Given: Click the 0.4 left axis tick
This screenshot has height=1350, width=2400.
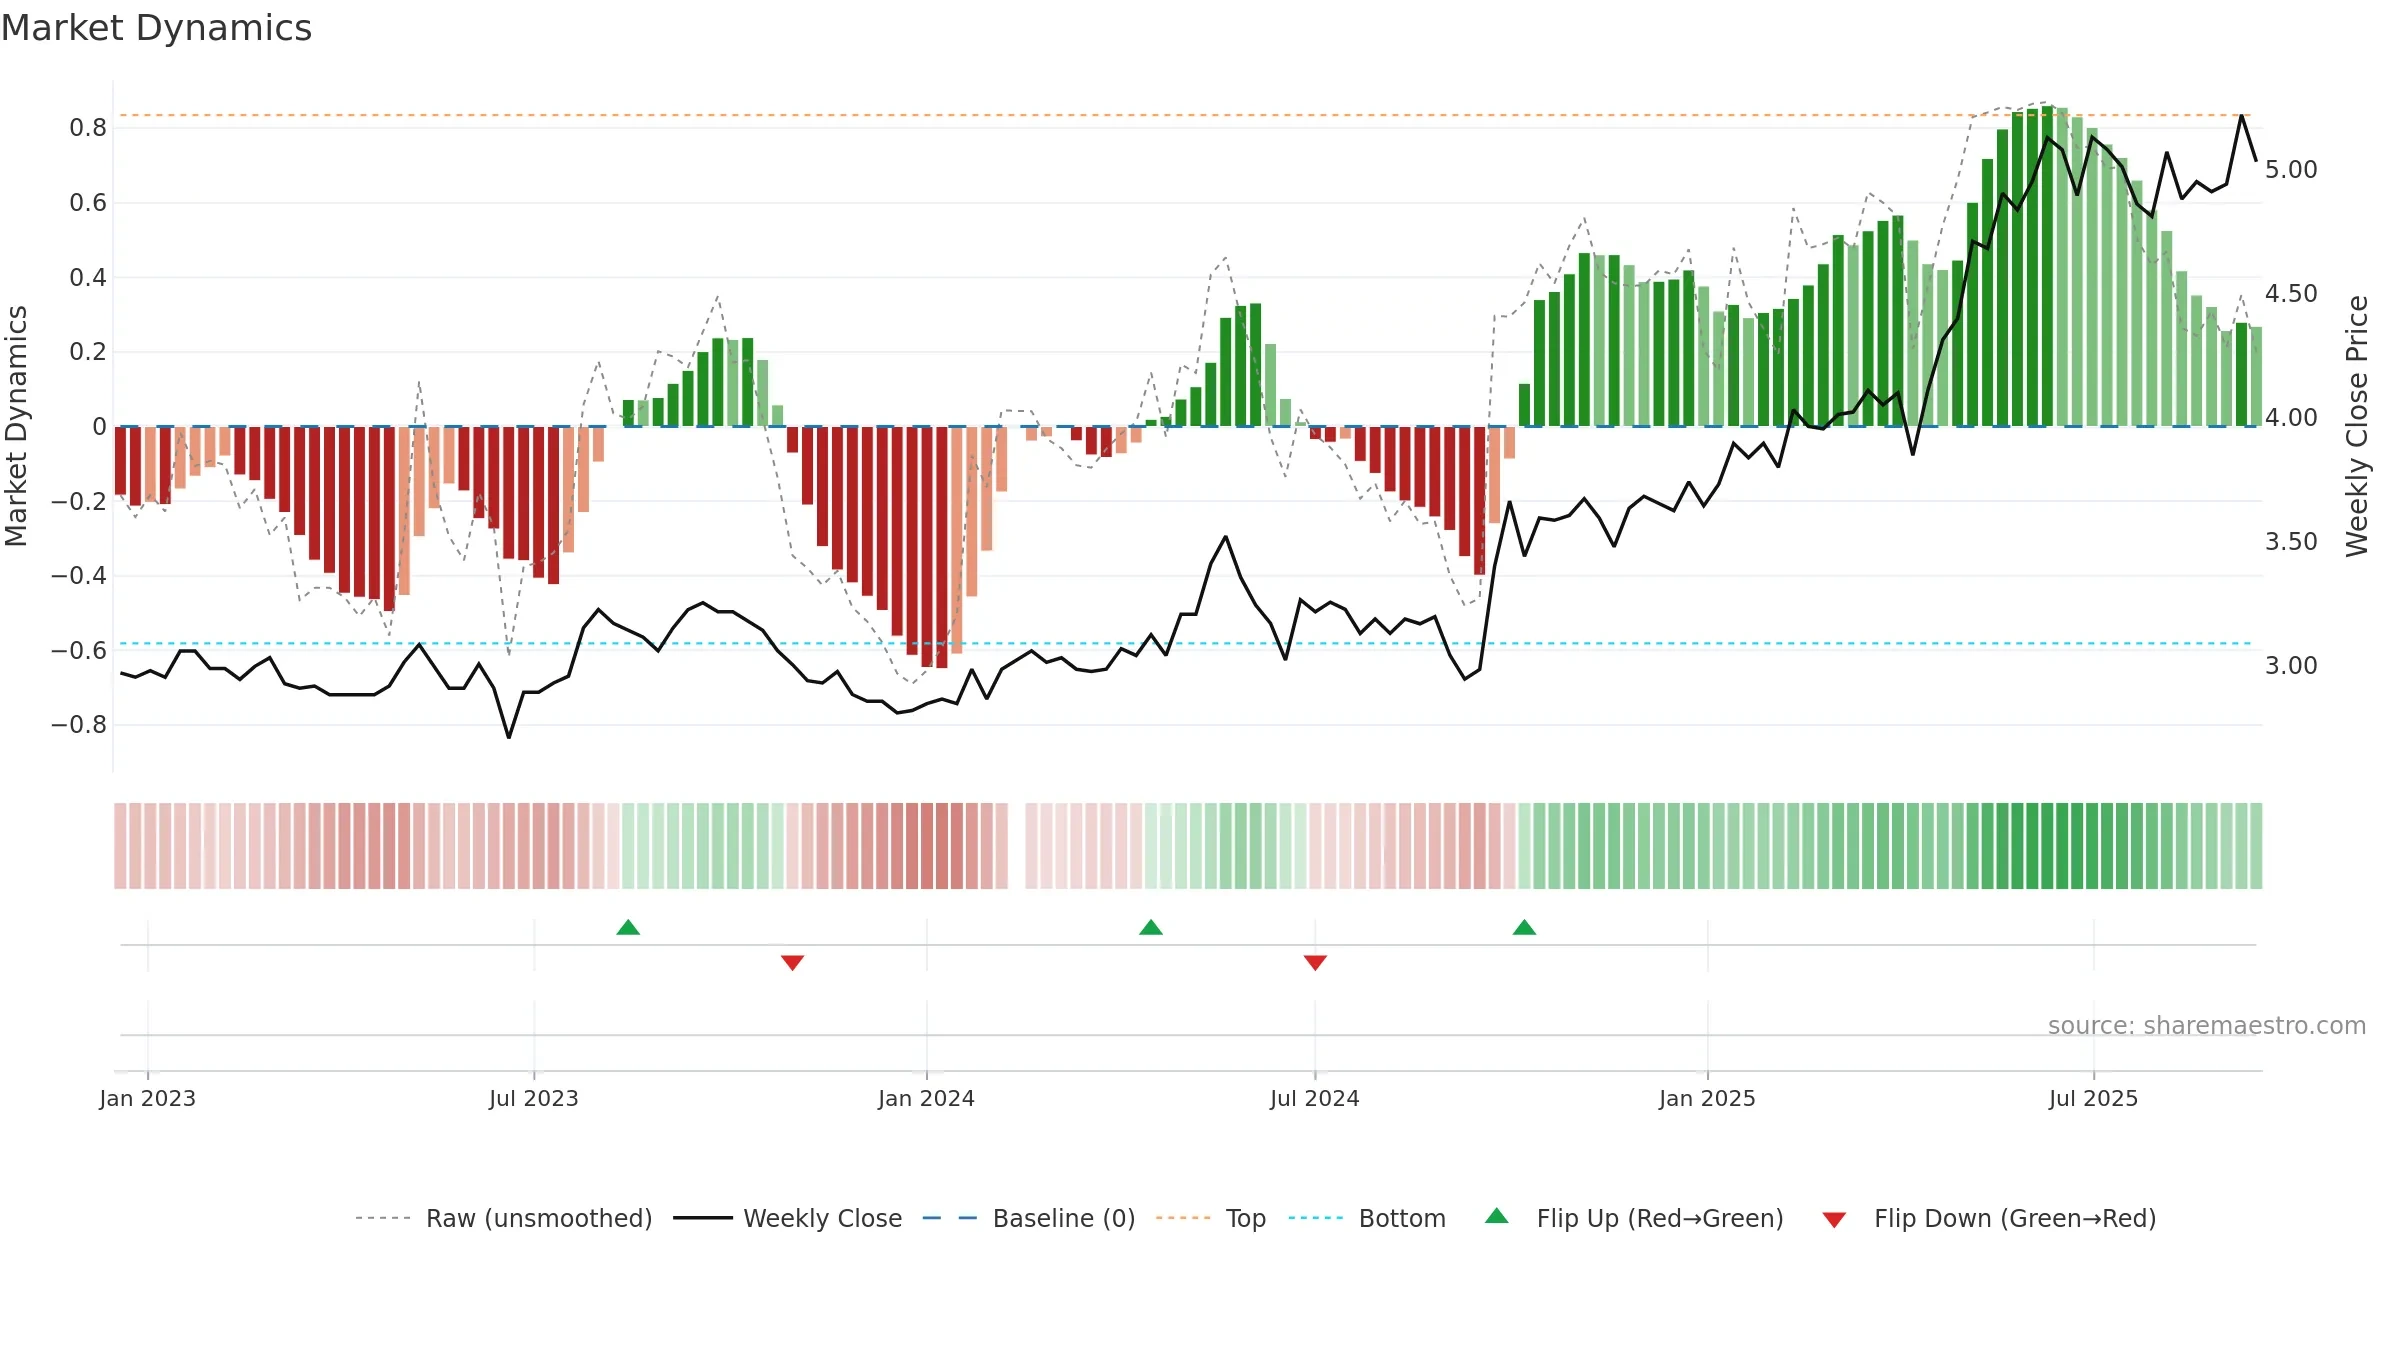Looking at the screenshot, I should point(88,278).
